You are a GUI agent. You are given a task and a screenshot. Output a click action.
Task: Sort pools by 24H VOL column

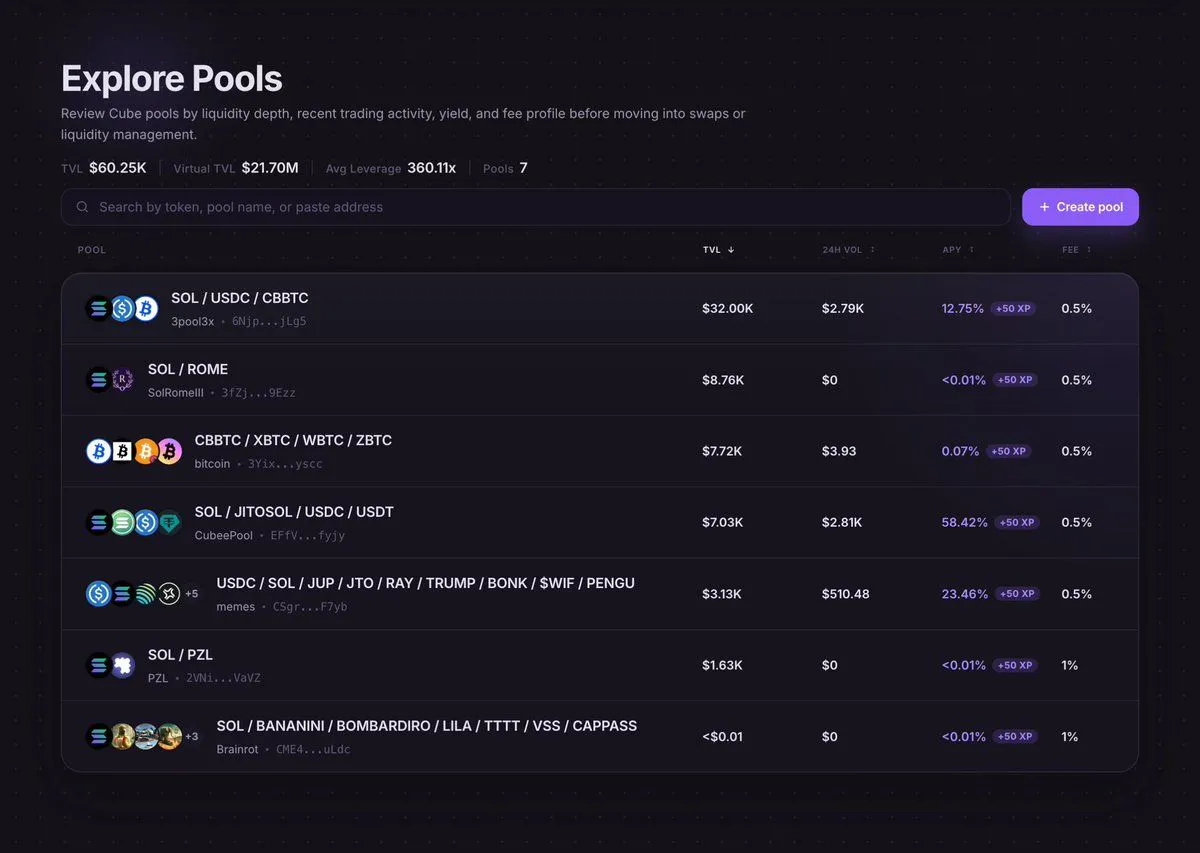848,250
